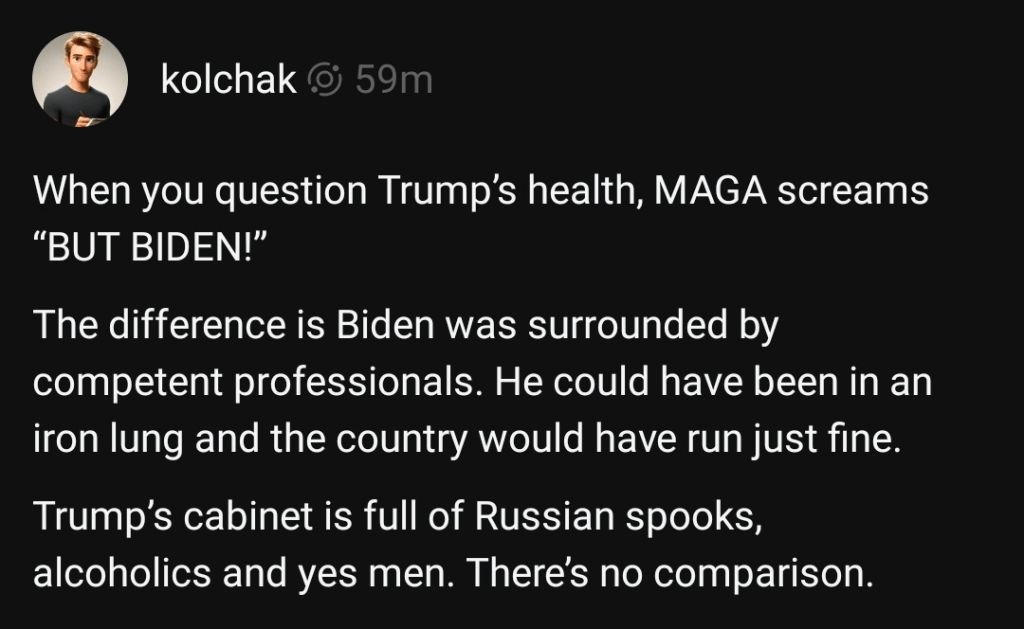
Task: Click the swirl badge icon beside kolchak
Action: pos(327,80)
